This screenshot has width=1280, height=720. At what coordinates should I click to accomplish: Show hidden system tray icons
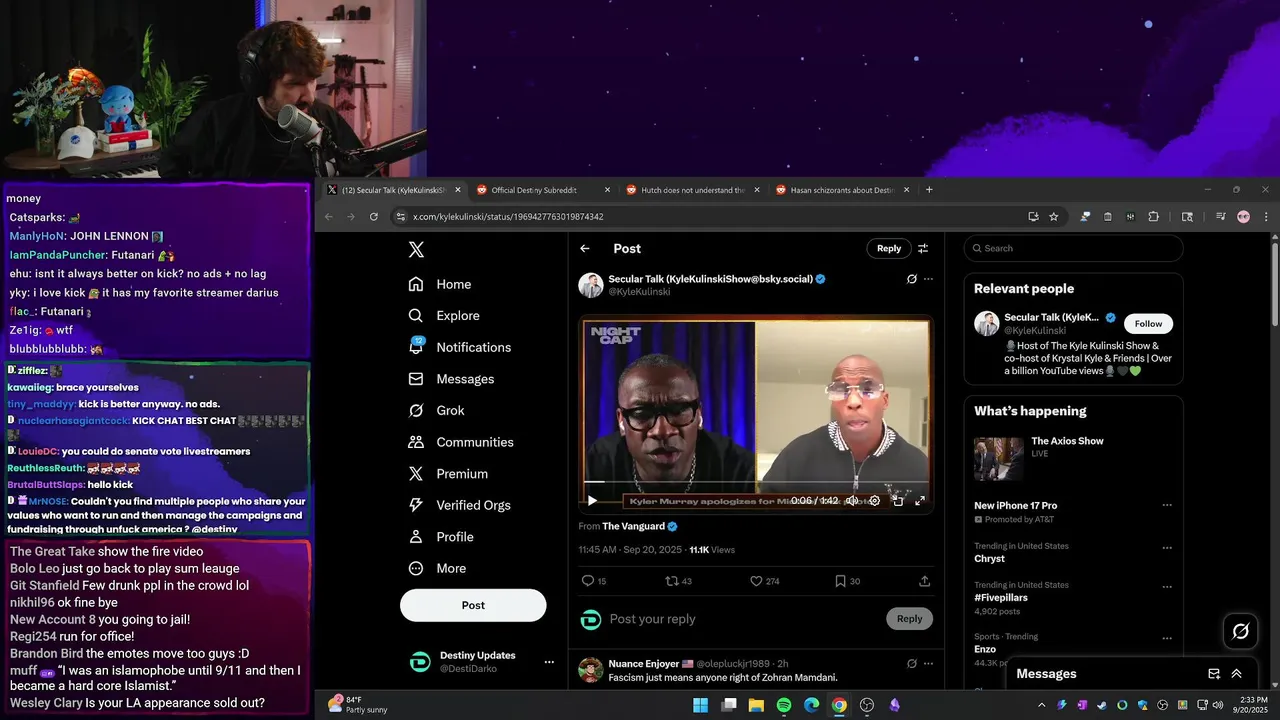pos(1042,705)
